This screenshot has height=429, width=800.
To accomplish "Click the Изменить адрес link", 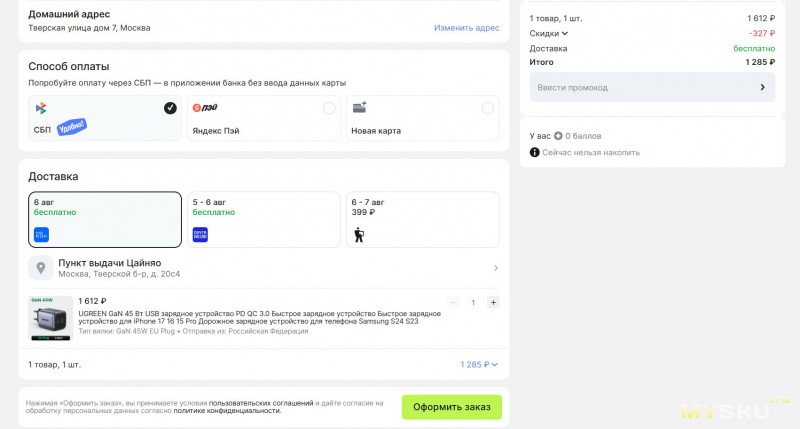I will 466,28.
